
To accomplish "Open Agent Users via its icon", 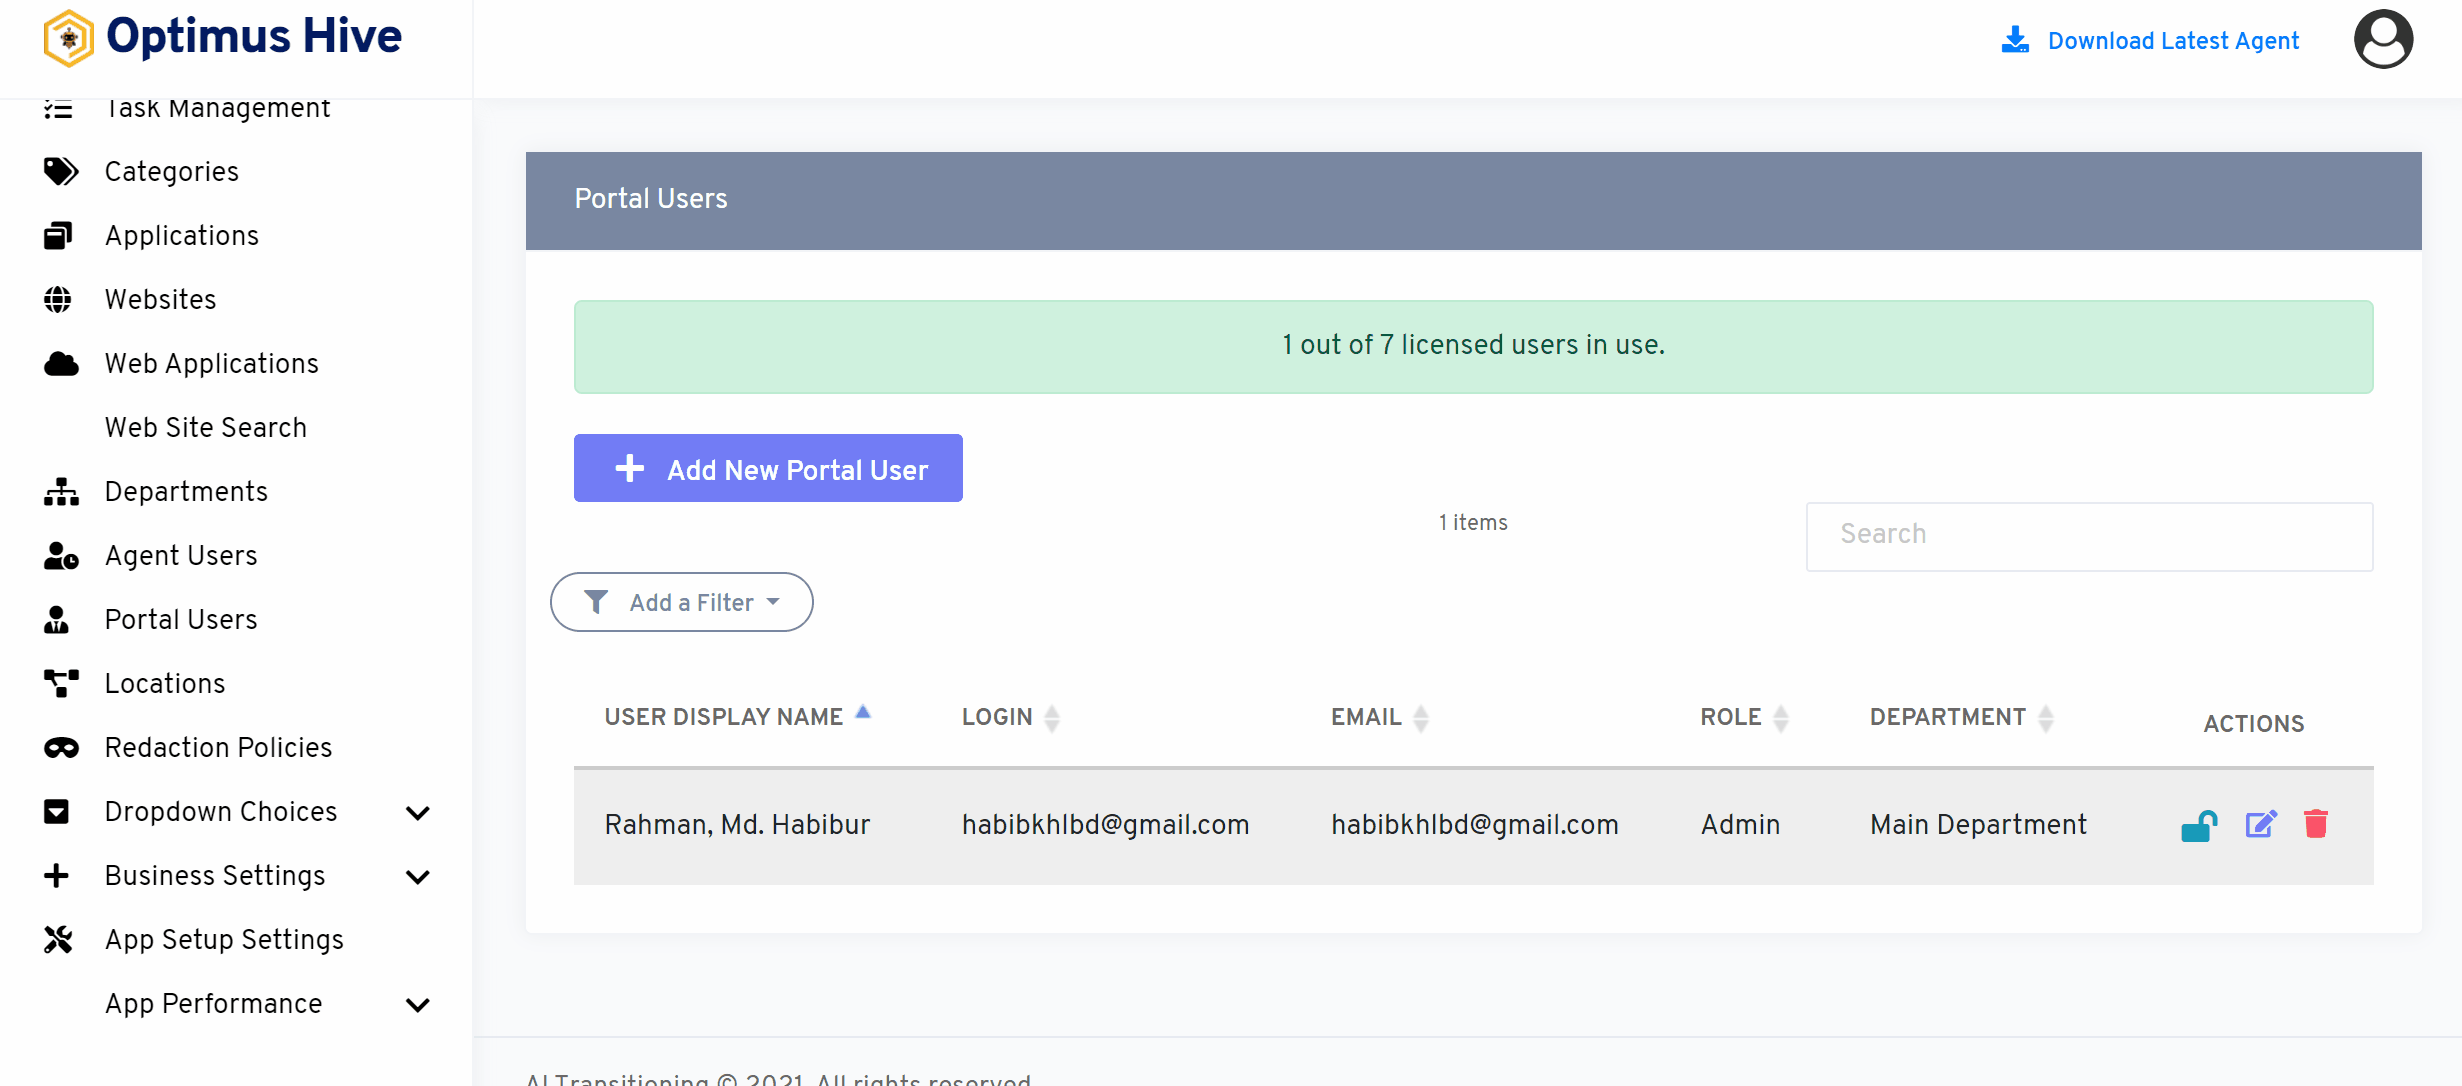I will click(x=60, y=555).
